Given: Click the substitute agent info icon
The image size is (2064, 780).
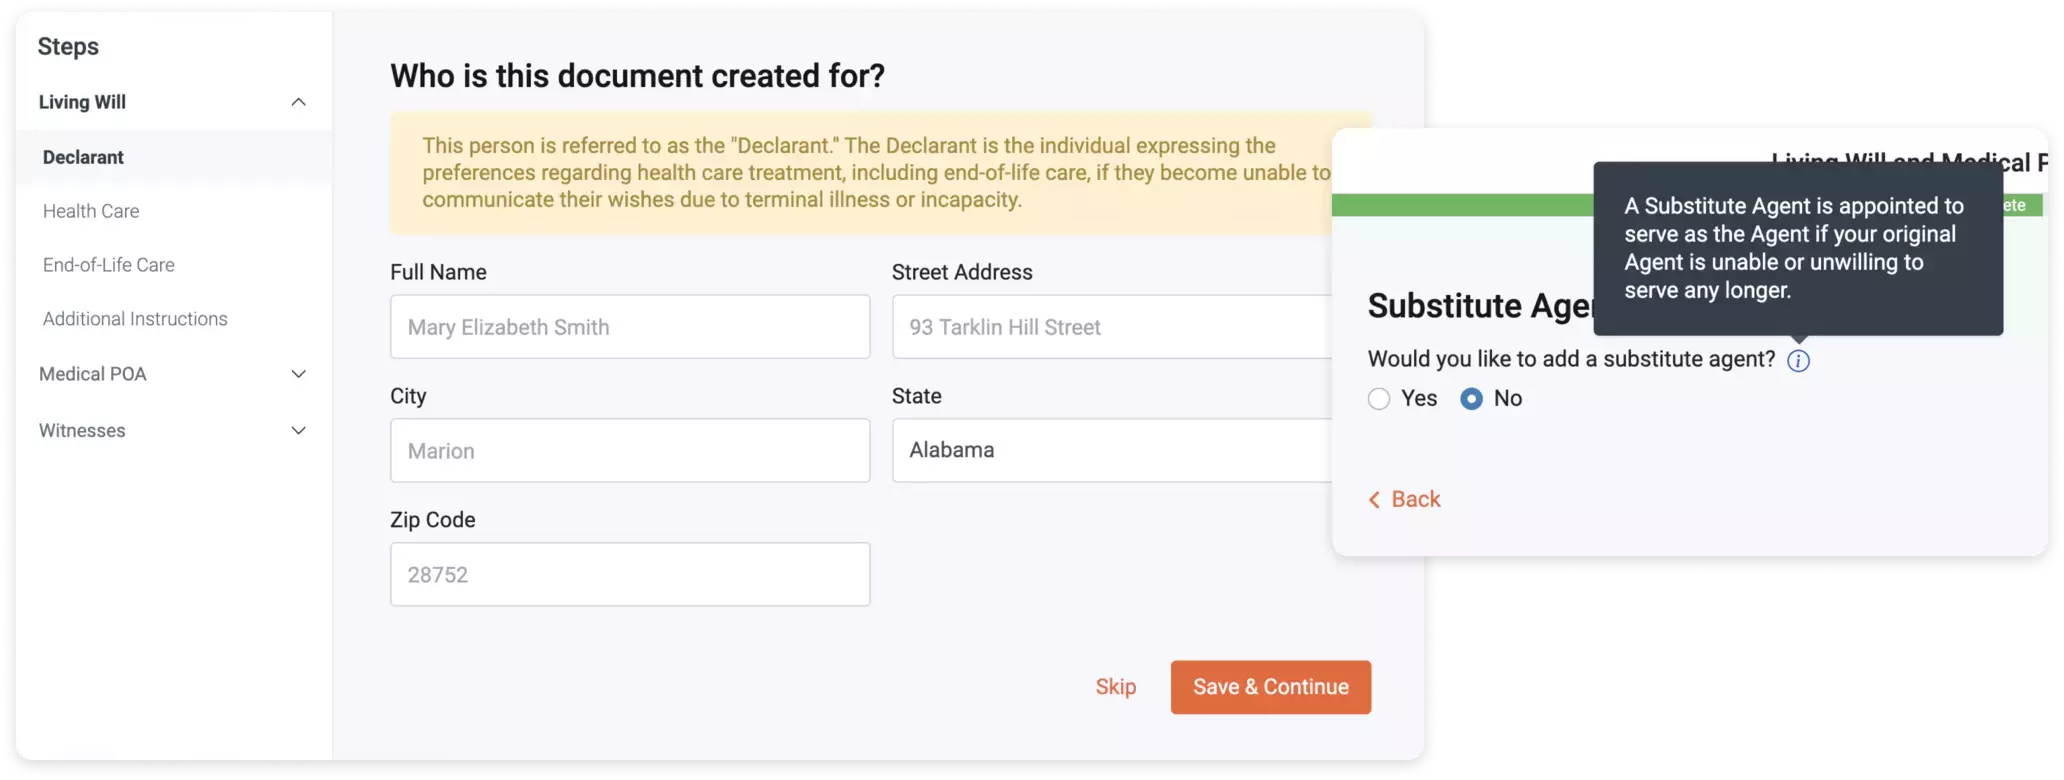Looking at the screenshot, I should (x=1798, y=361).
